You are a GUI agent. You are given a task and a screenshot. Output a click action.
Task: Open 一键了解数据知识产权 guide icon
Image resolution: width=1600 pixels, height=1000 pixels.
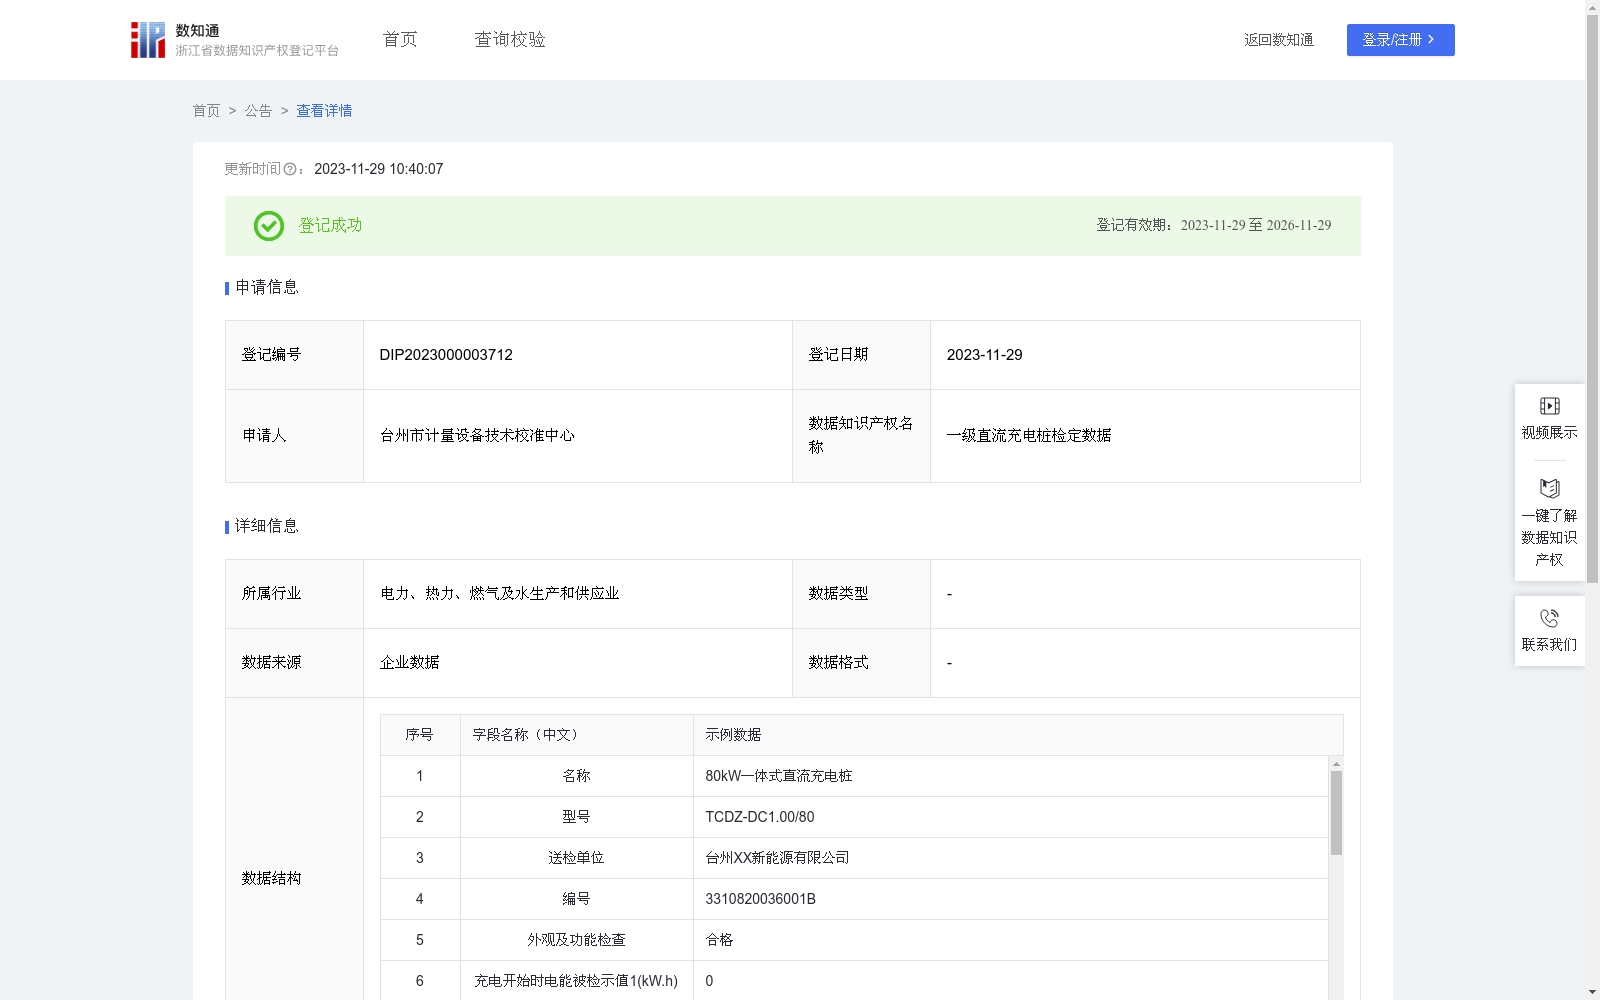click(1549, 489)
